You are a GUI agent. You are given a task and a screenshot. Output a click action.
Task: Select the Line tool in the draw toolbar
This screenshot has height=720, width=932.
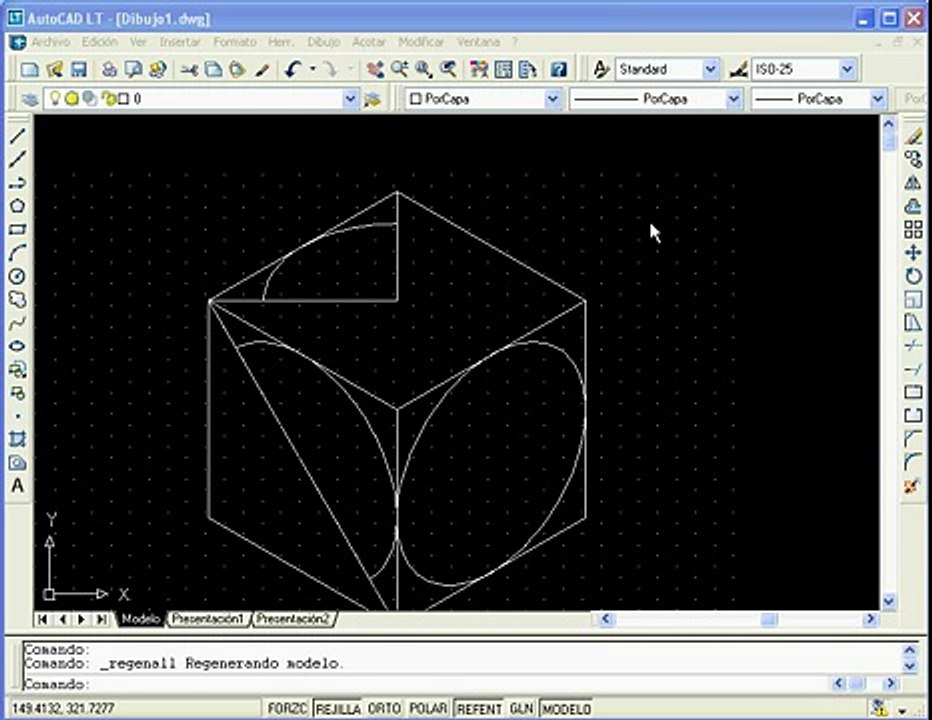[18, 136]
